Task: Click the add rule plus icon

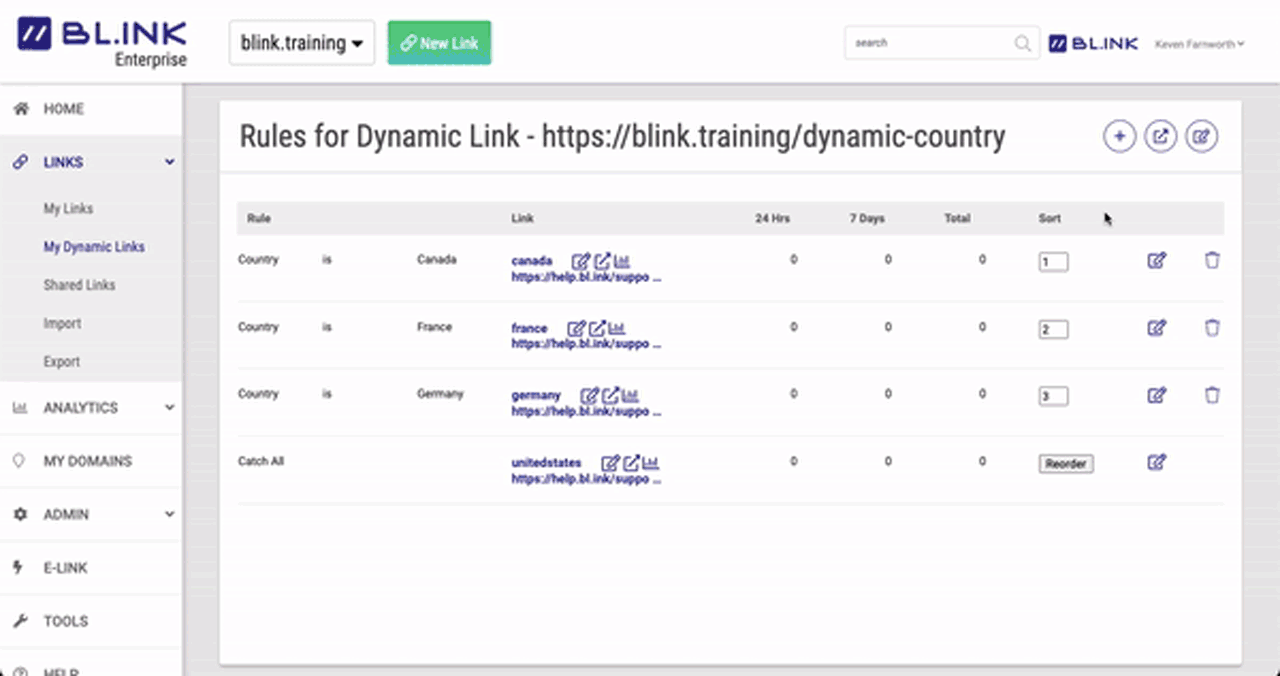Action: point(1119,136)
